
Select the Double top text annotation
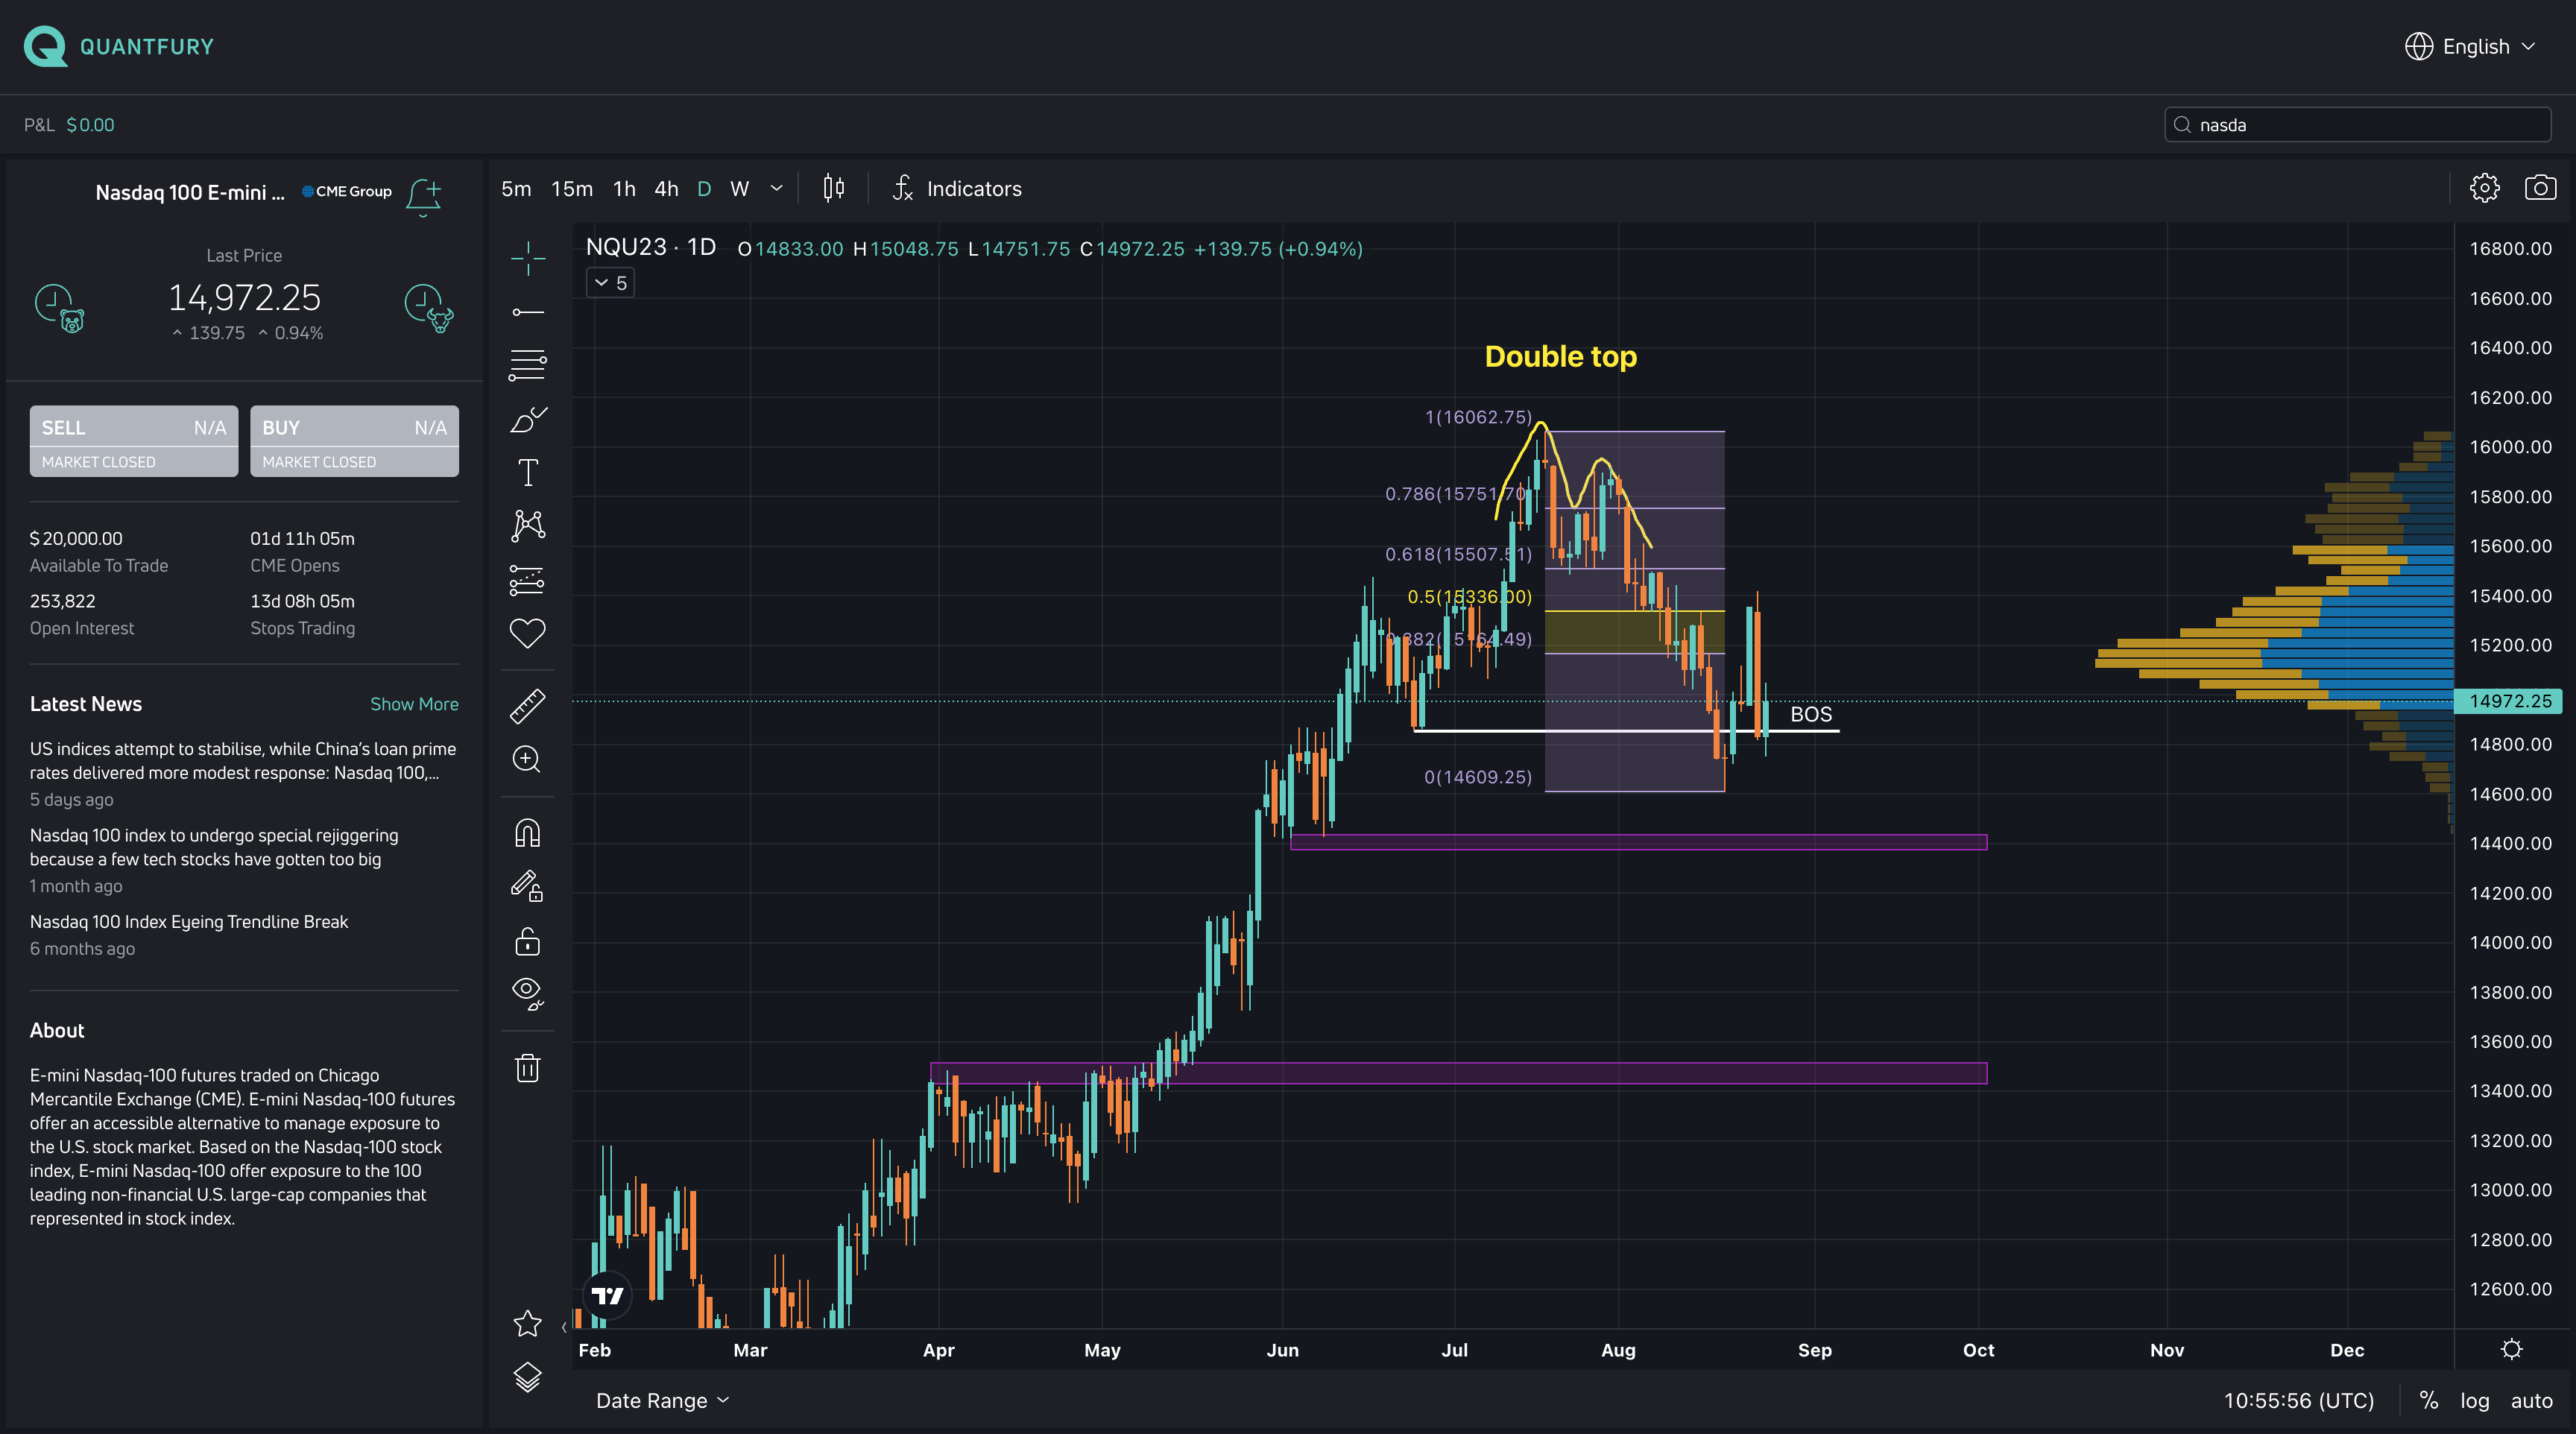click(x=1560, y=356)
